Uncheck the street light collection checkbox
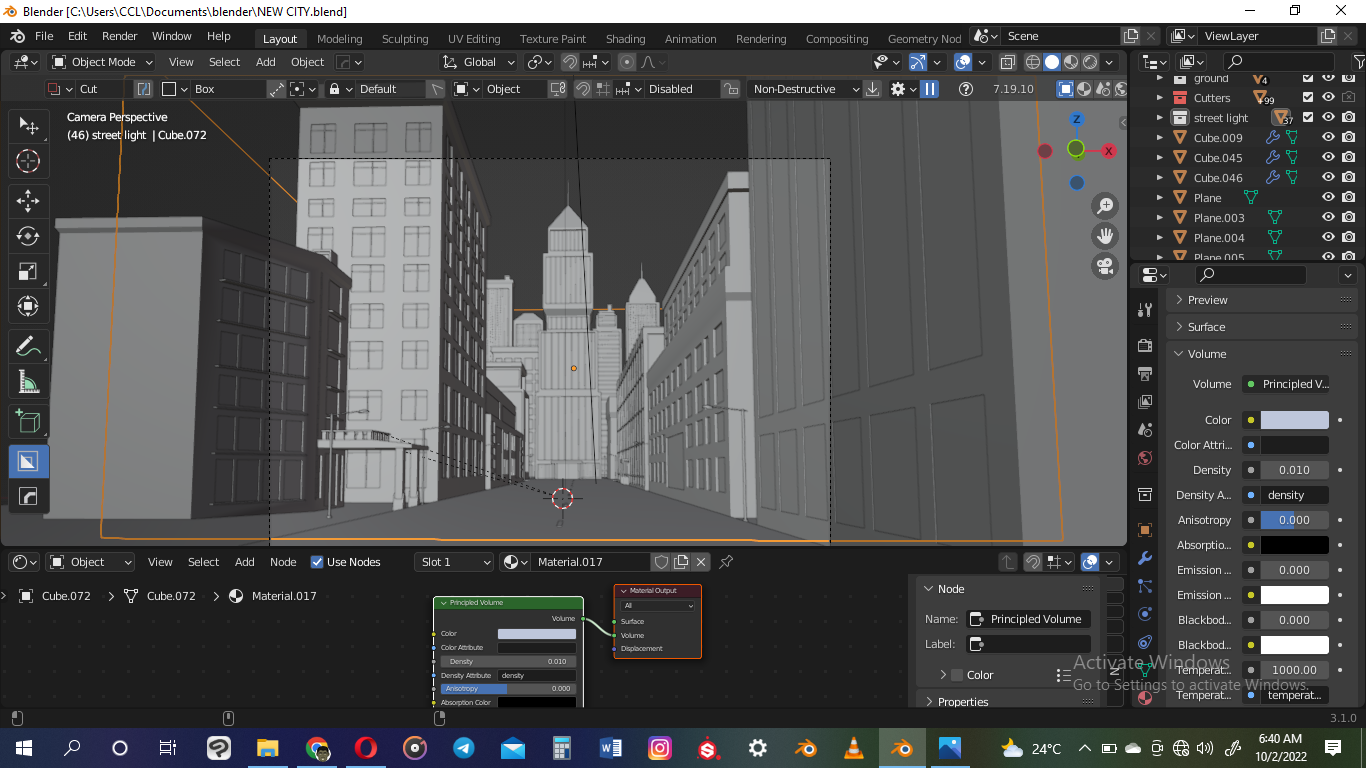This screenshot has width=1366, height=768. tap(1308, 118)
